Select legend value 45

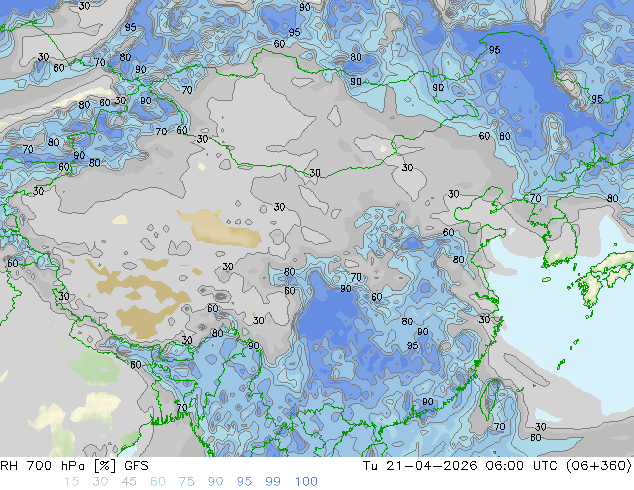pos(129,482)
